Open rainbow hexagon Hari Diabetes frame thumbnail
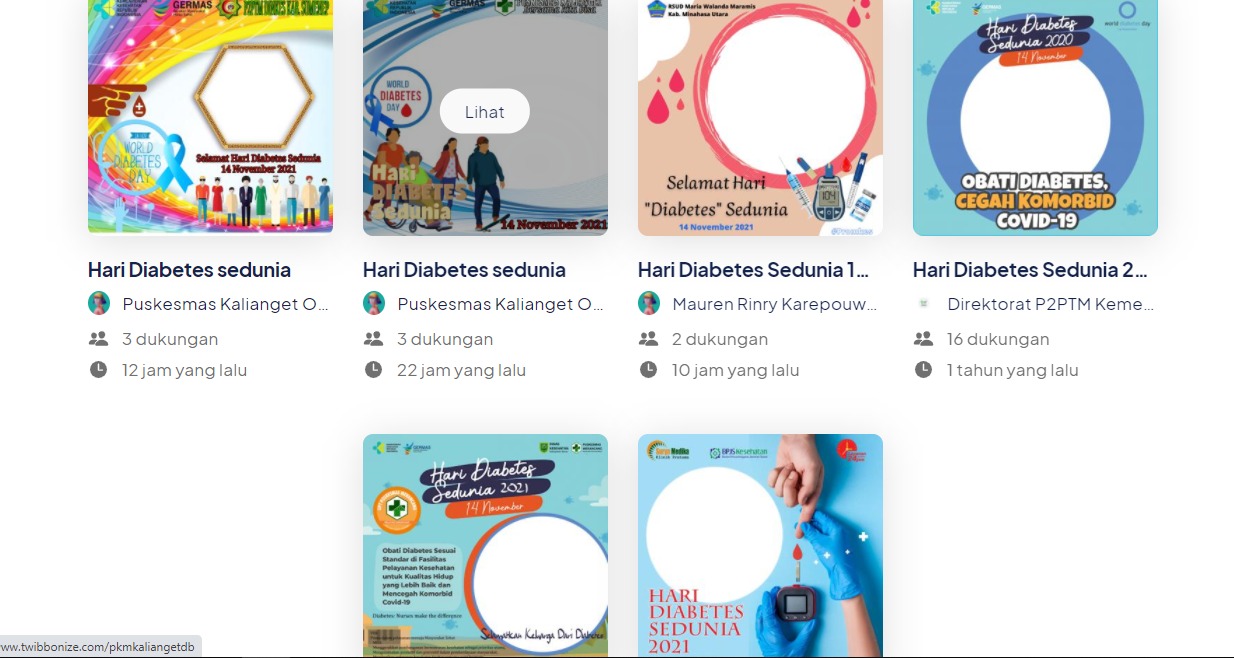 point(210,116)
